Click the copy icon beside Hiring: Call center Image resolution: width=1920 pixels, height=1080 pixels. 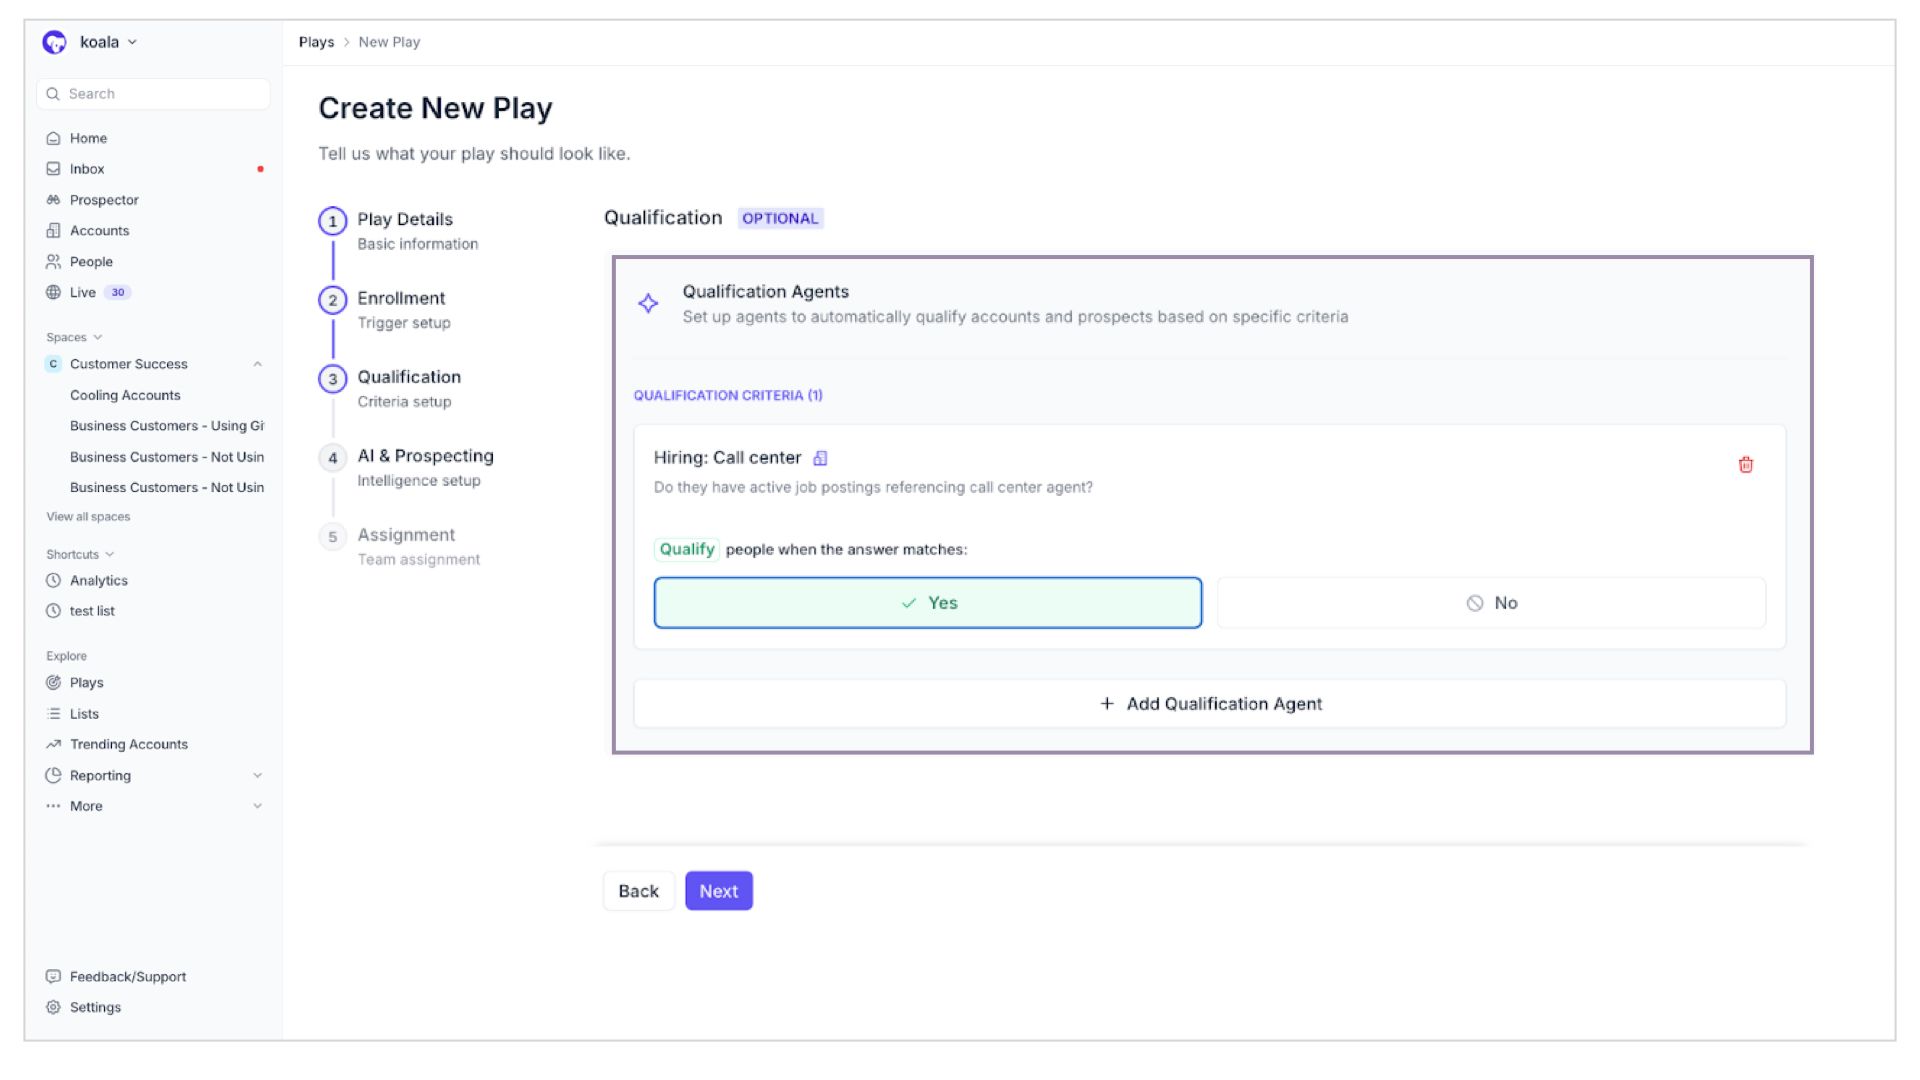pos(821,457)
